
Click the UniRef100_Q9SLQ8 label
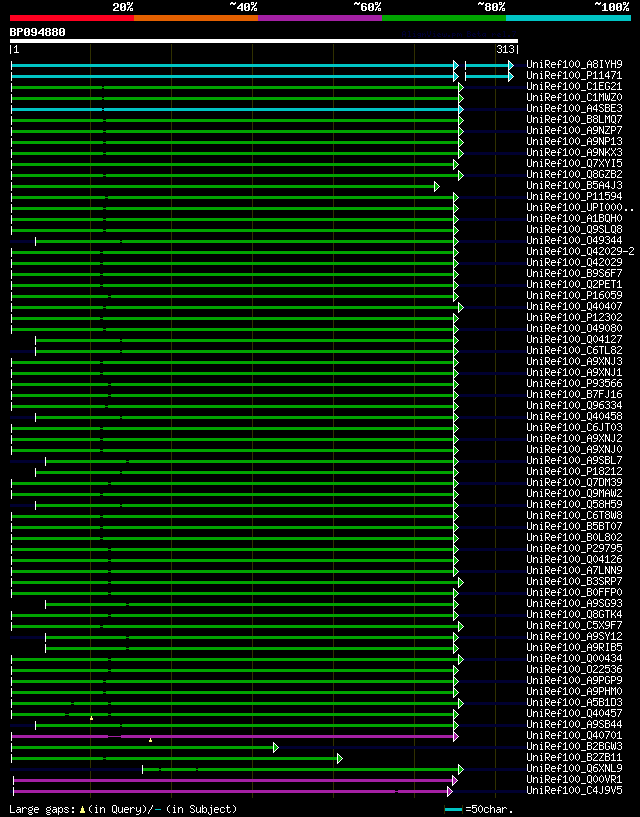coord(574,230)
